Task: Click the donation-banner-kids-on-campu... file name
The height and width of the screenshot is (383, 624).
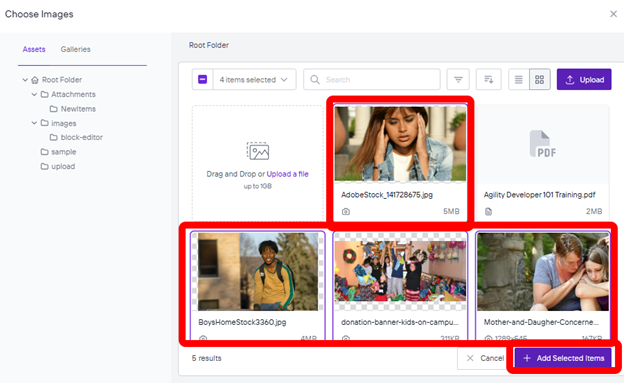Action: click(x=400, y=322)
